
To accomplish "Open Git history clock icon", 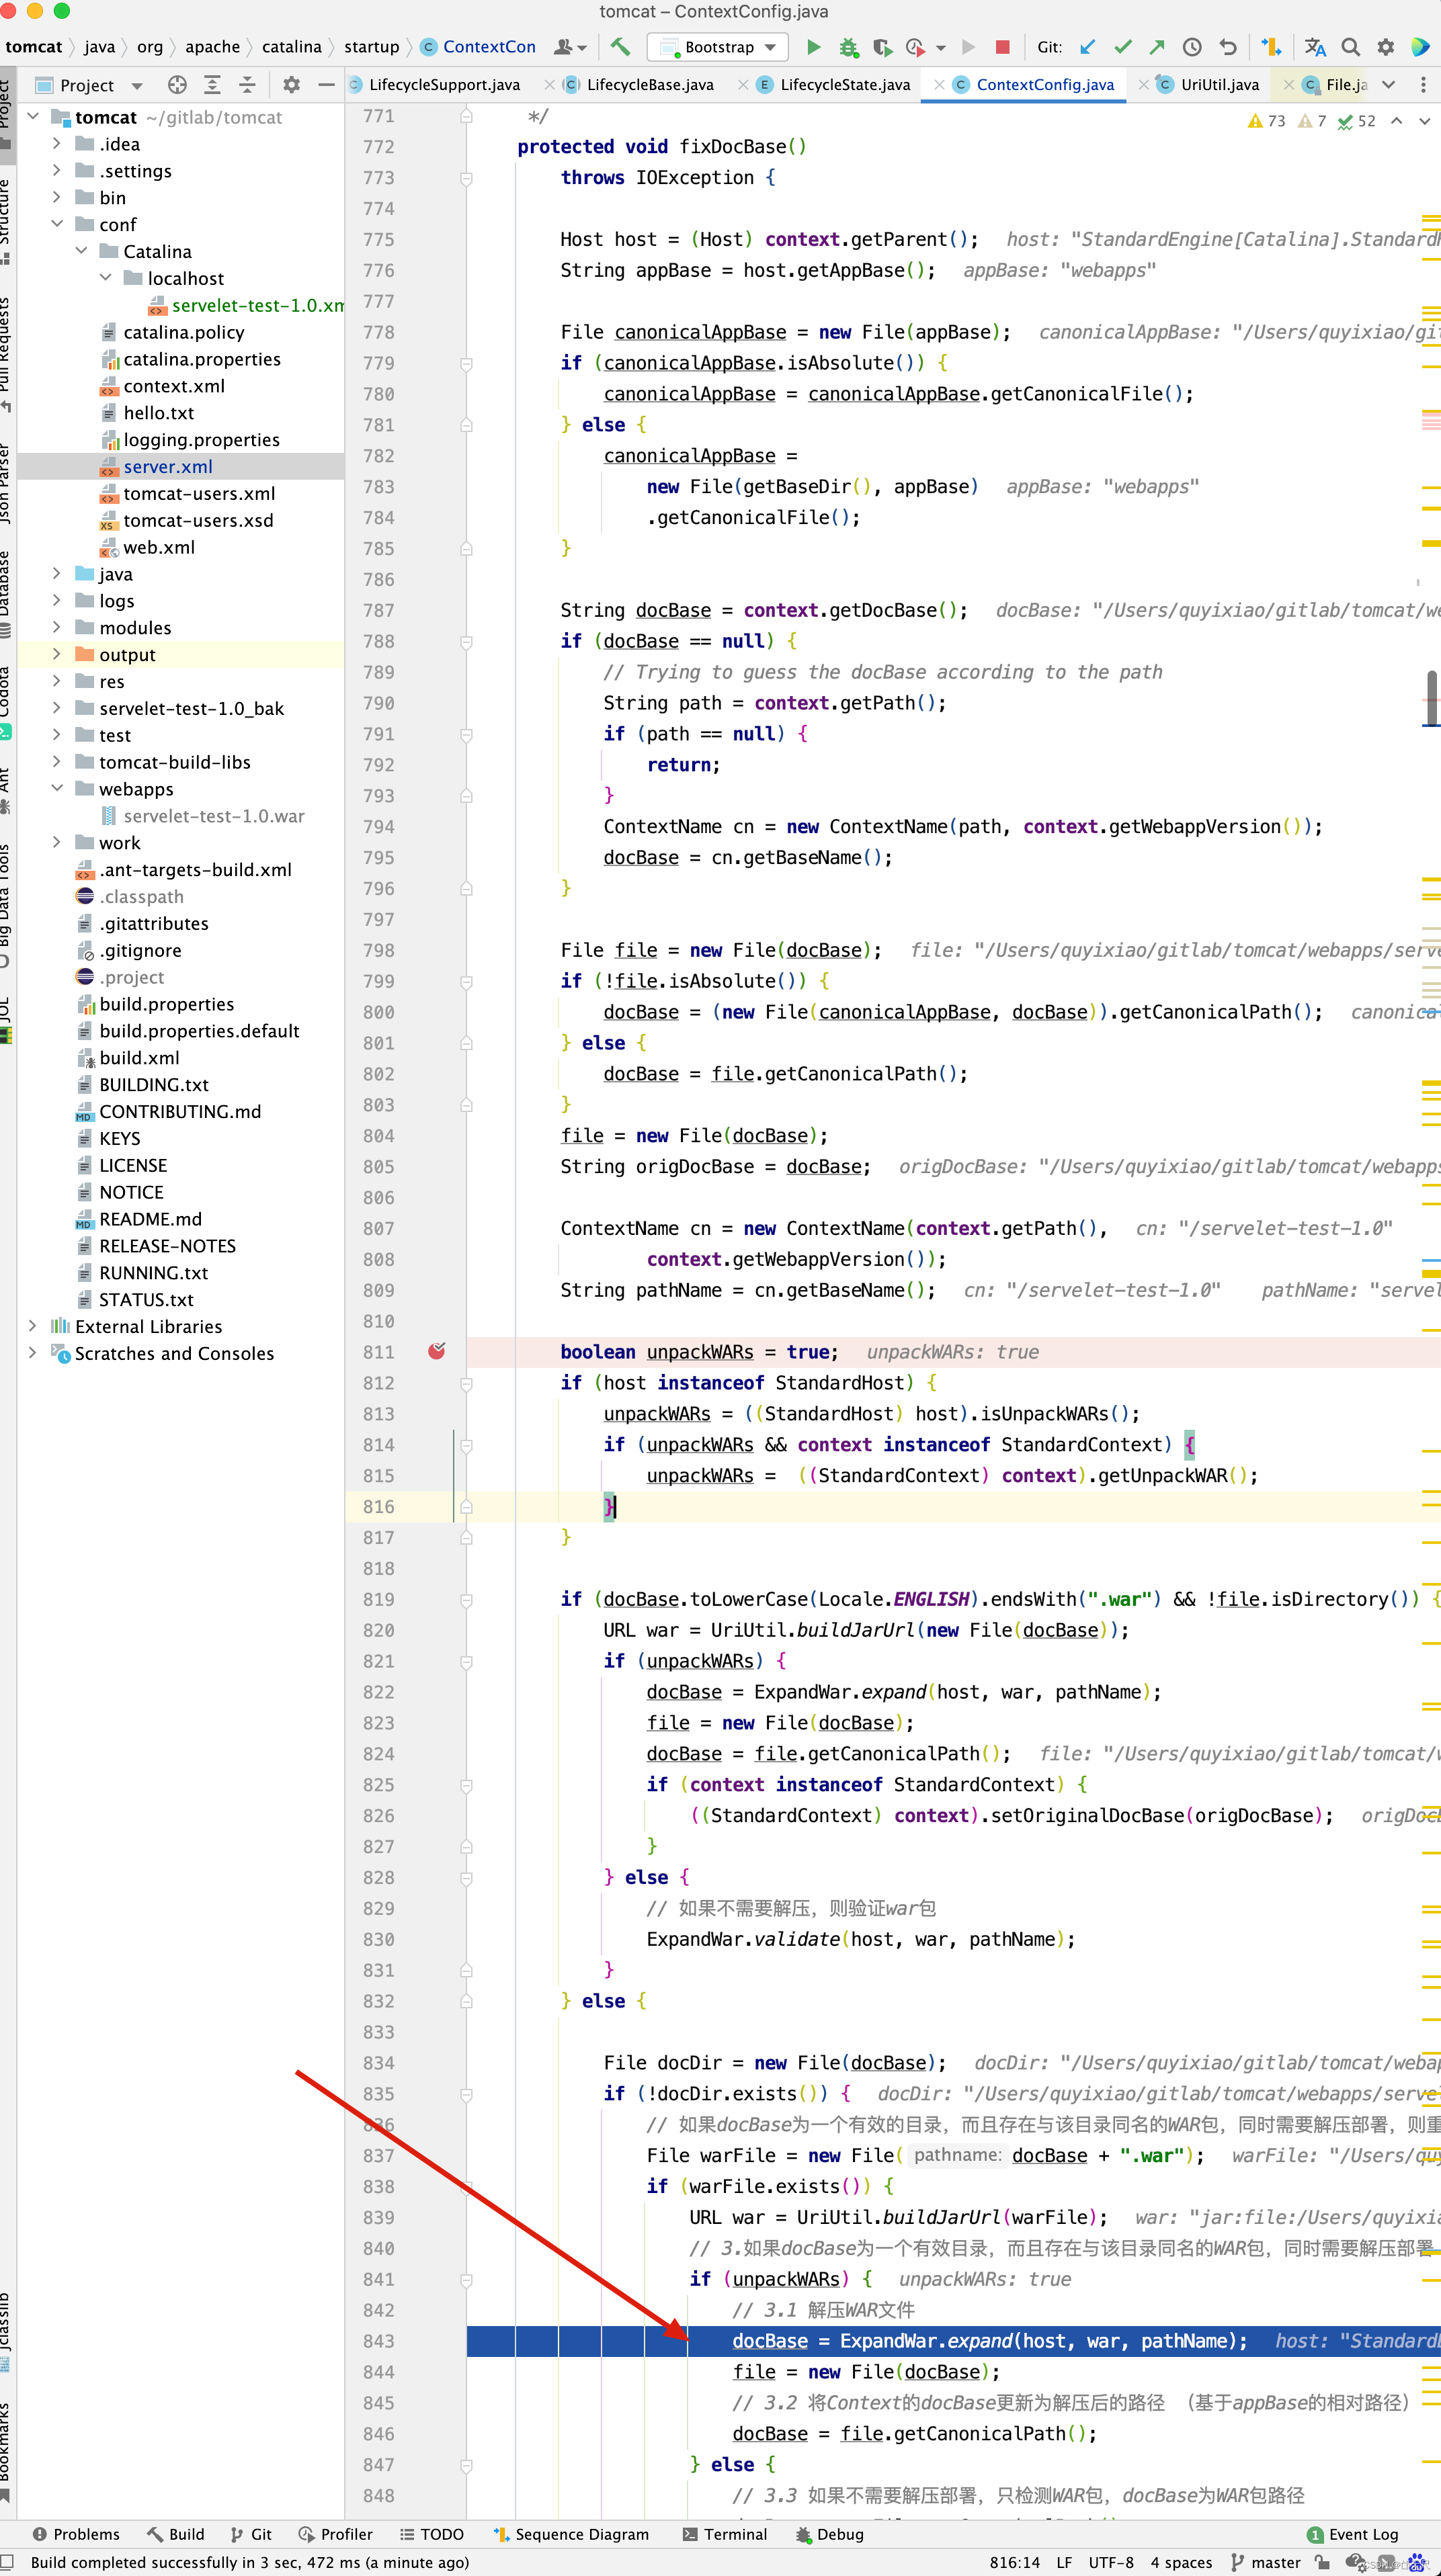I will [1192, 47].
